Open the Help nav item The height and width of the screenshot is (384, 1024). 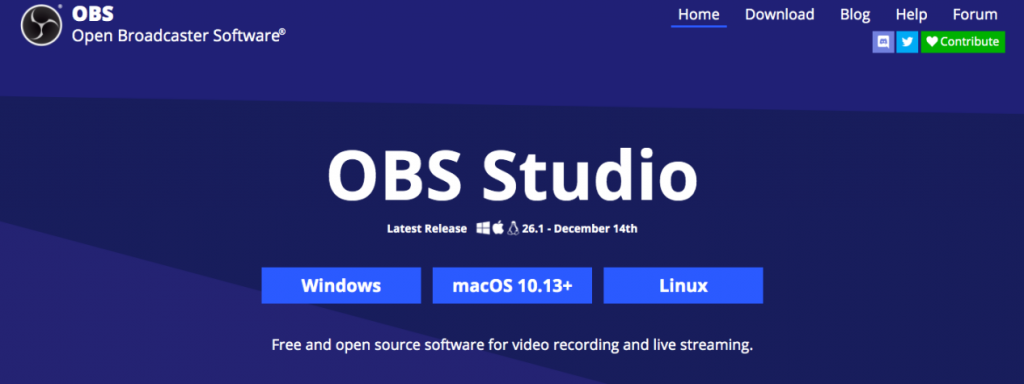coord(912,14)
